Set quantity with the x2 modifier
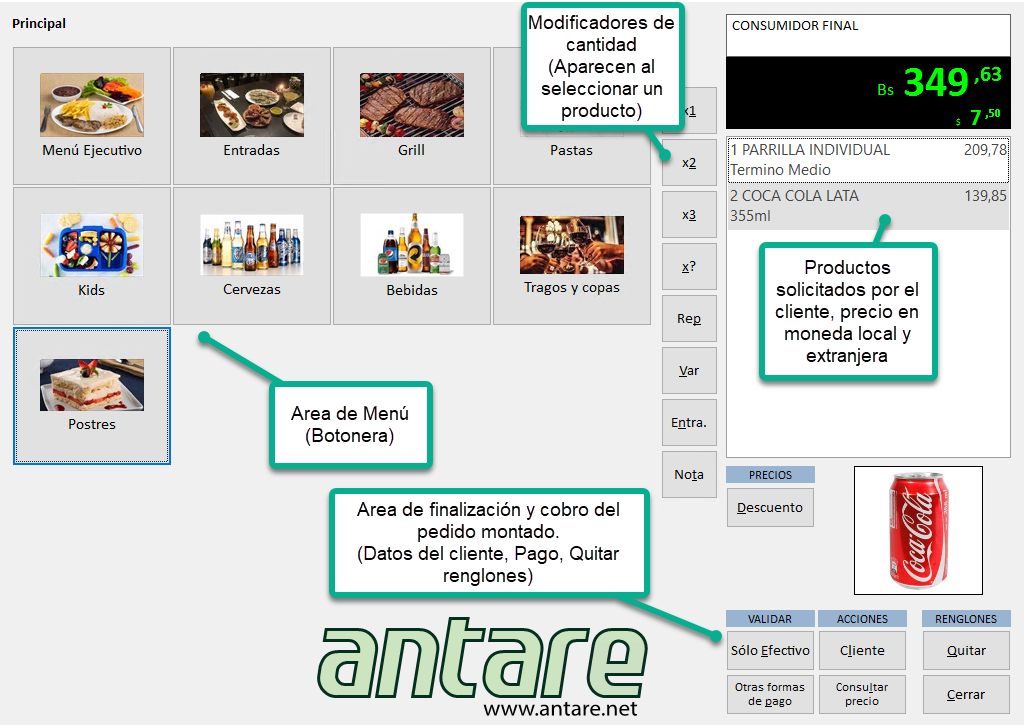1024x725 pixels. (x=689, y=163)
